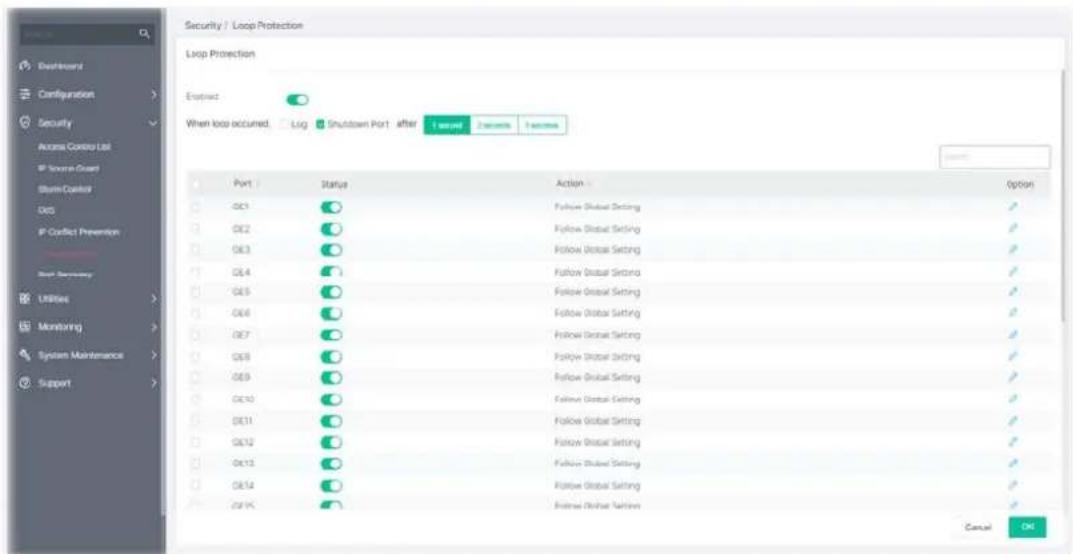This screenshot has width=1073, height=554.
Task: Toggle GE14 status switch
Action: click(331, 485)
